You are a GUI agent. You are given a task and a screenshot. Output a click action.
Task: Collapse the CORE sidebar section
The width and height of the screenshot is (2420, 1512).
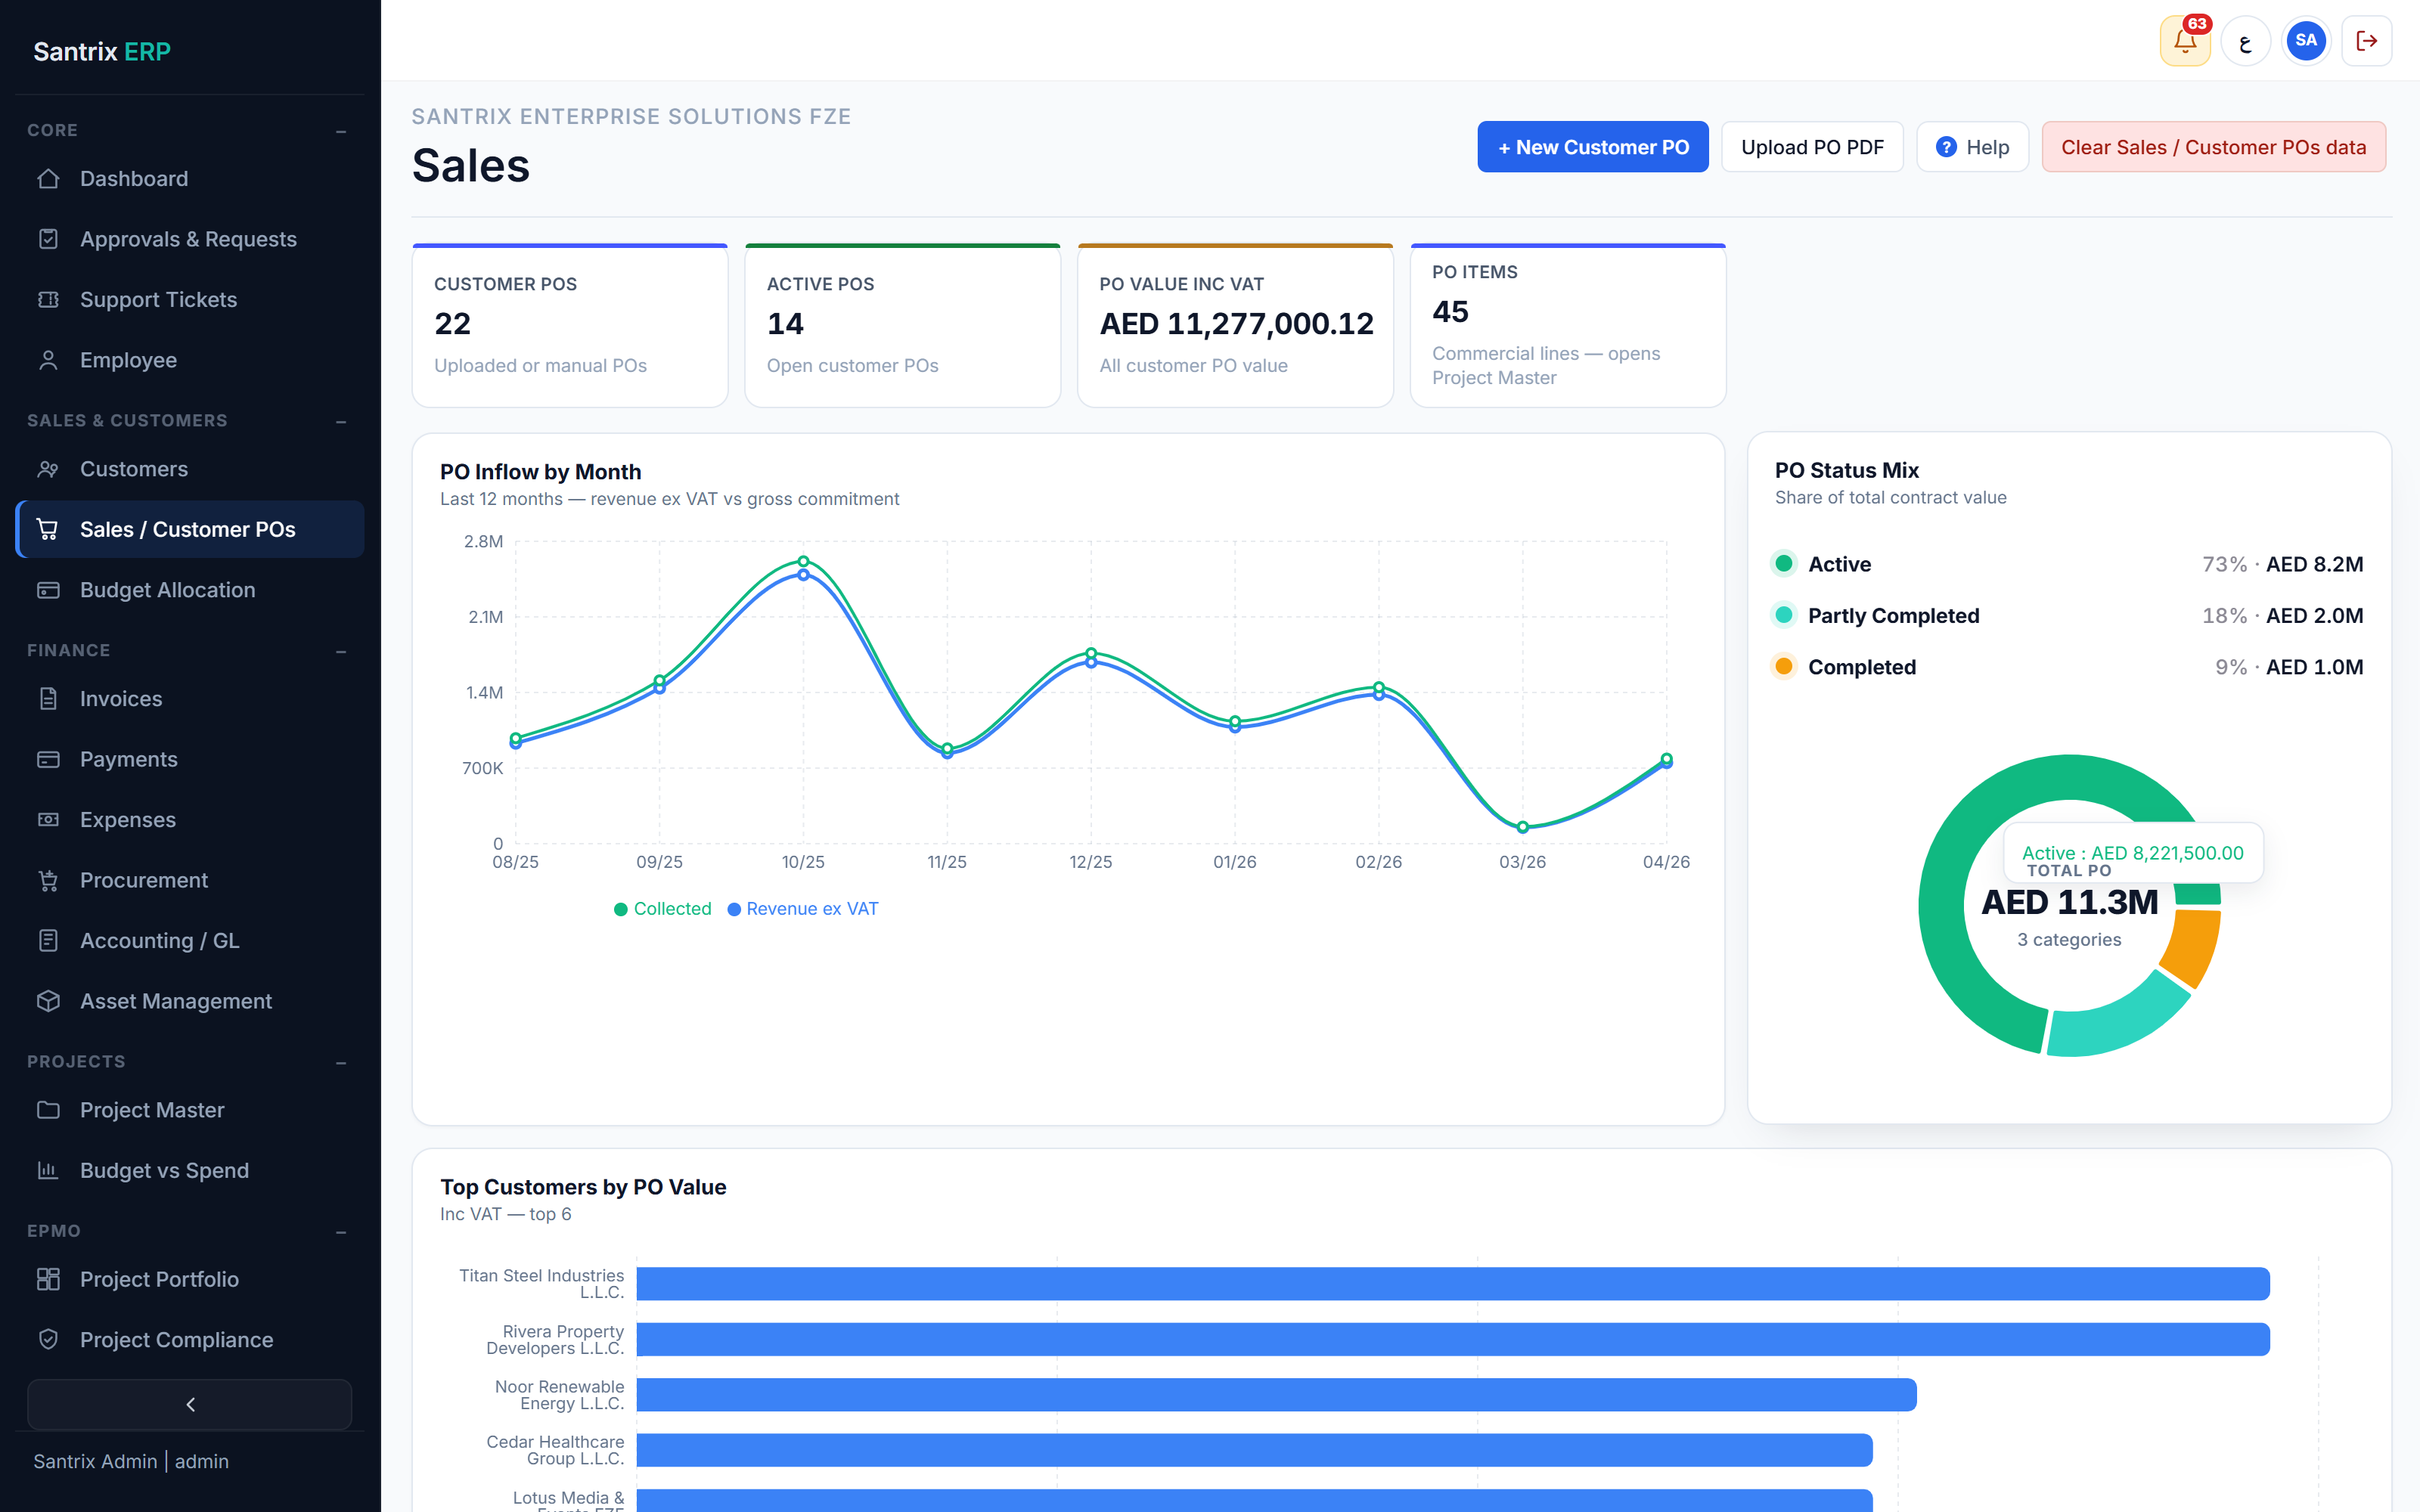(x=341, y=131)
